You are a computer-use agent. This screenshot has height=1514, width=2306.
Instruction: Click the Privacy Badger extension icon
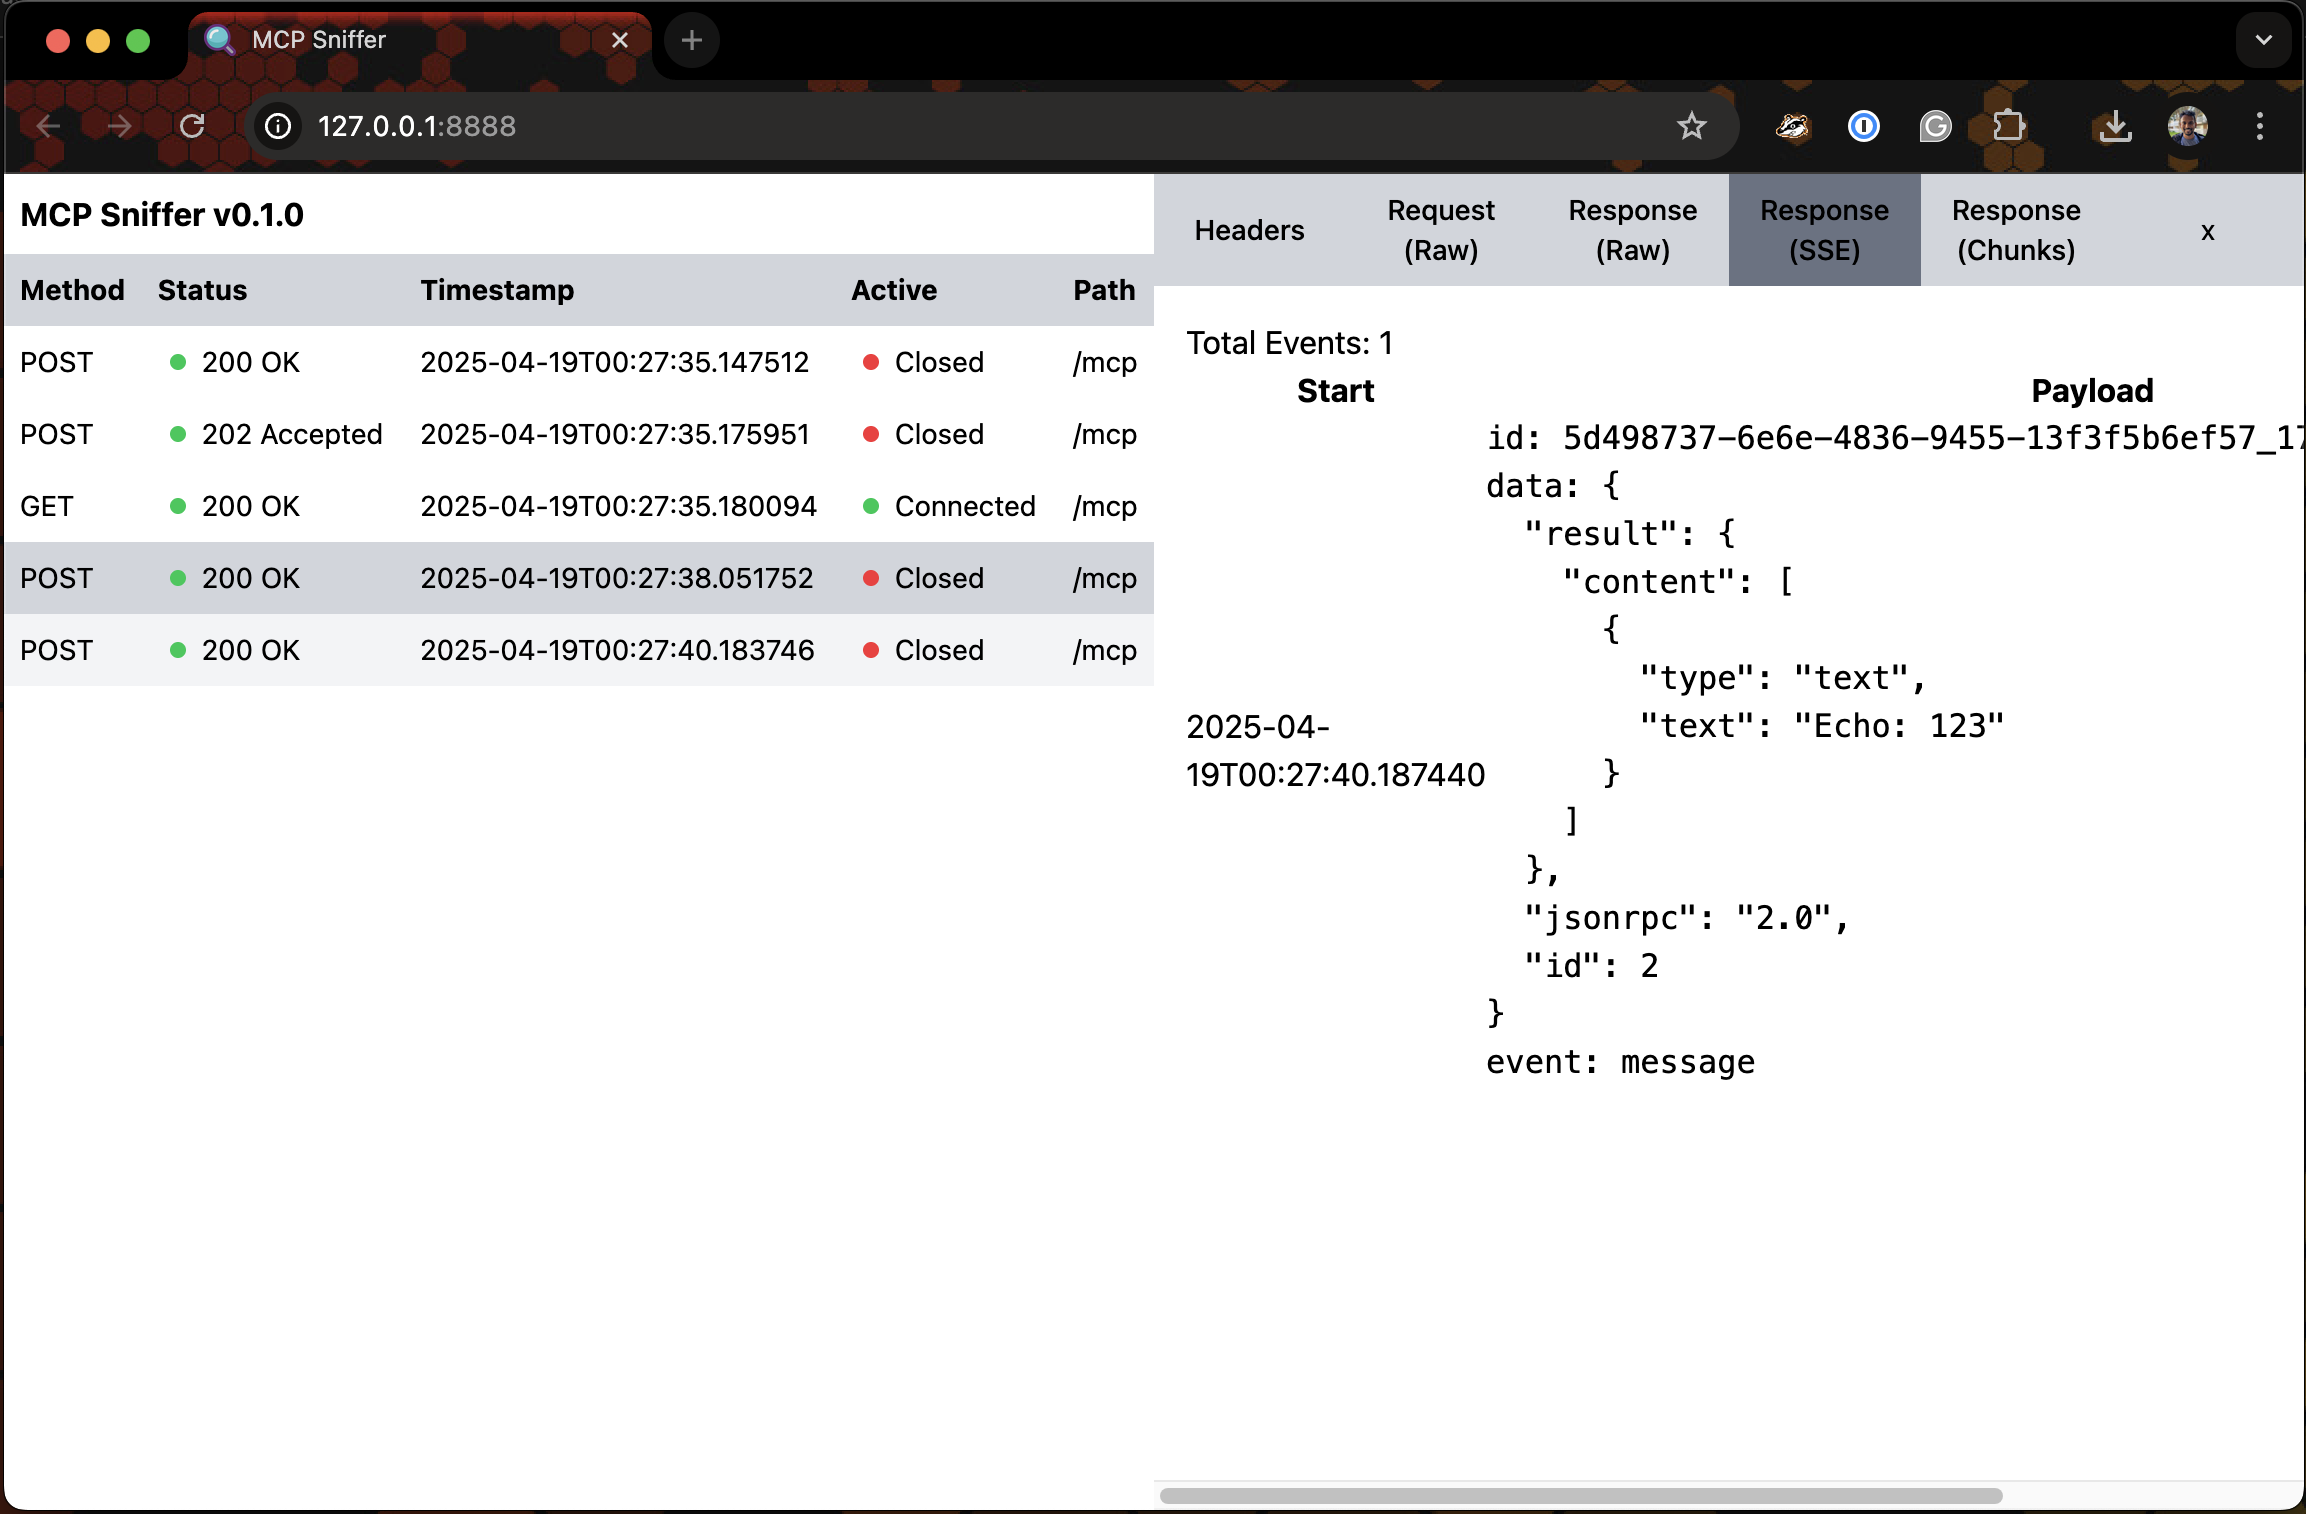(1792, 126)
